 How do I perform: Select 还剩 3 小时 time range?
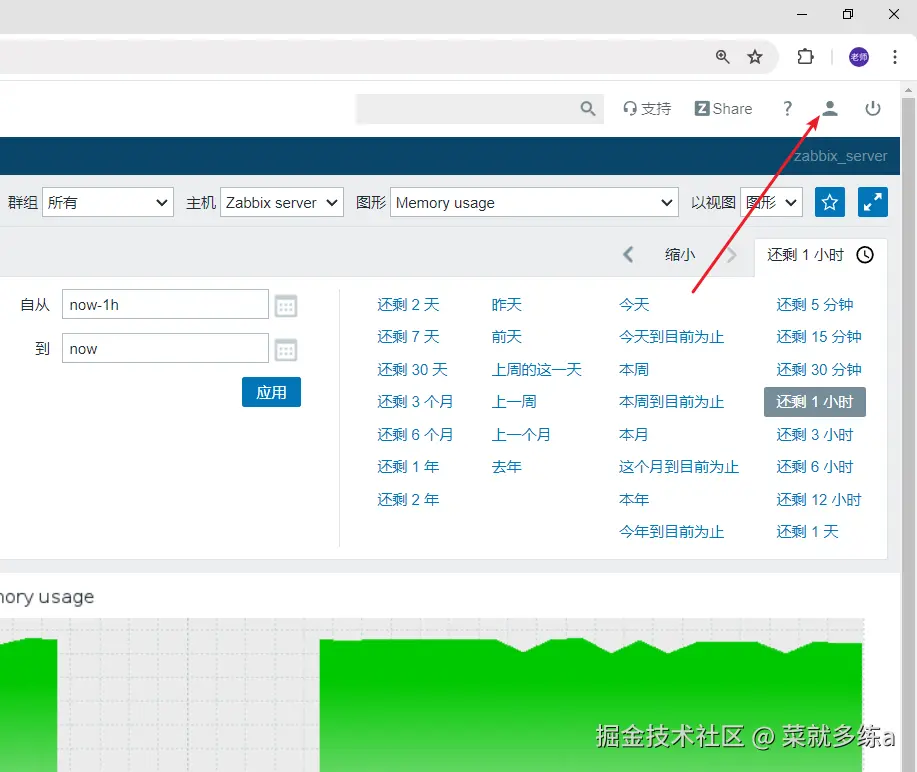coord(815,435)
